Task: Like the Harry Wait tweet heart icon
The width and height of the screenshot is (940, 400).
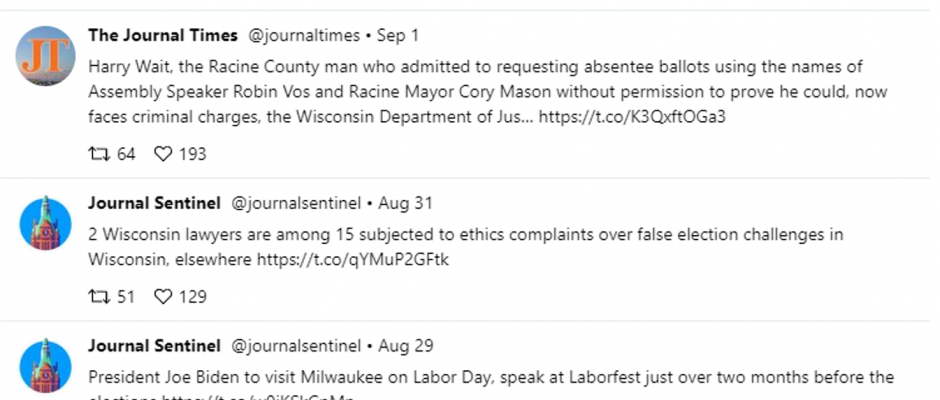Action: click(163, 154)
